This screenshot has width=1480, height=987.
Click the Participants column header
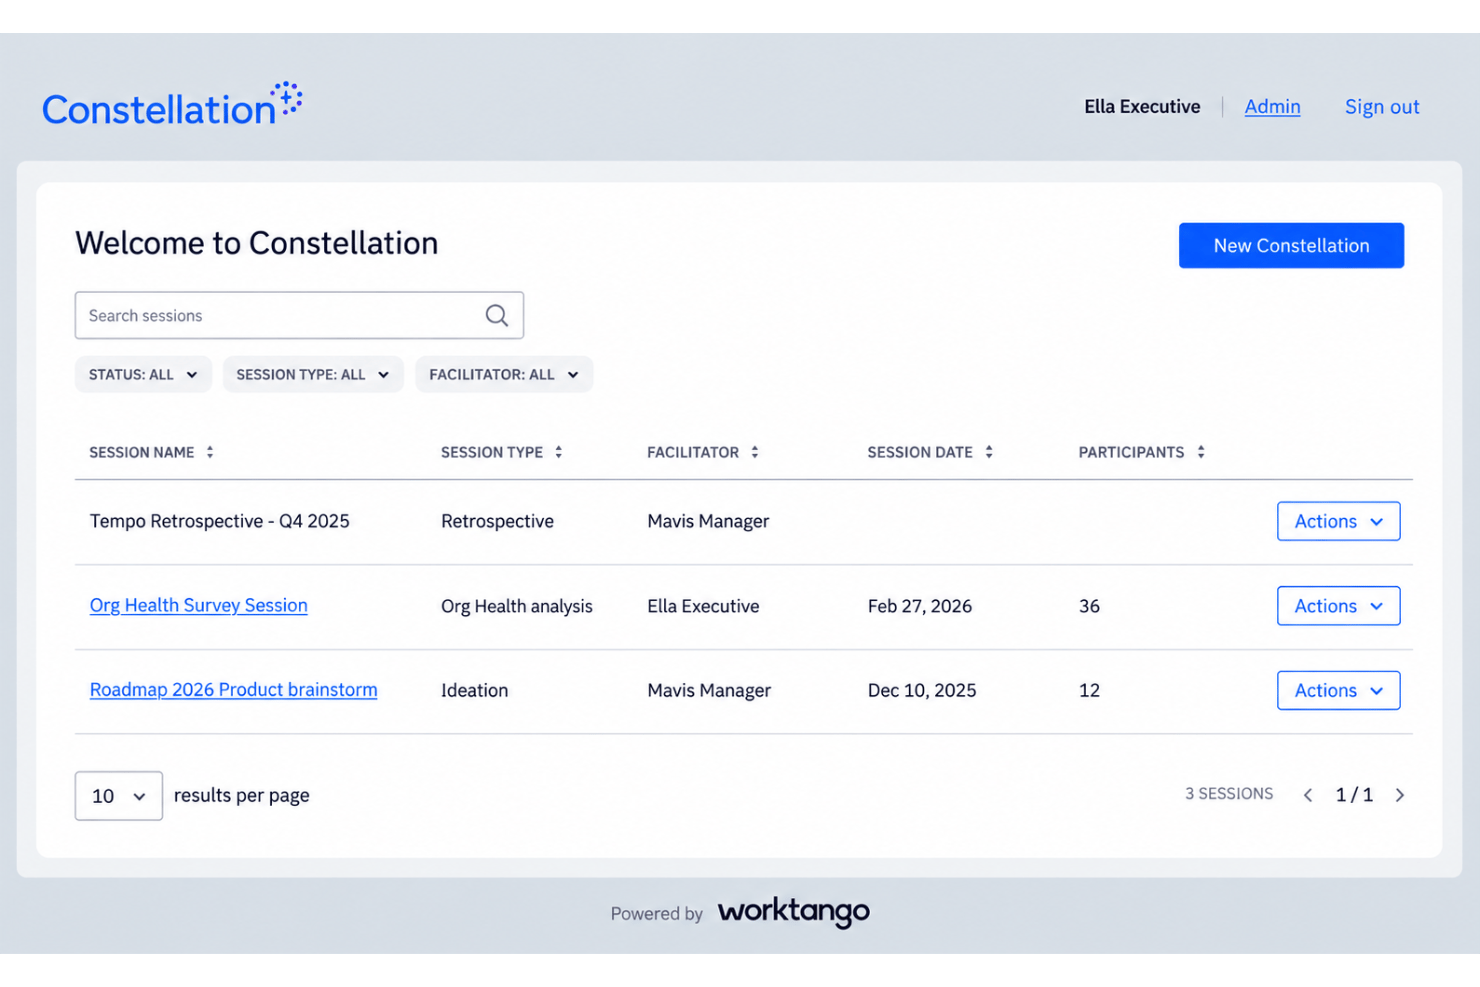click(x=1131, y=452)
